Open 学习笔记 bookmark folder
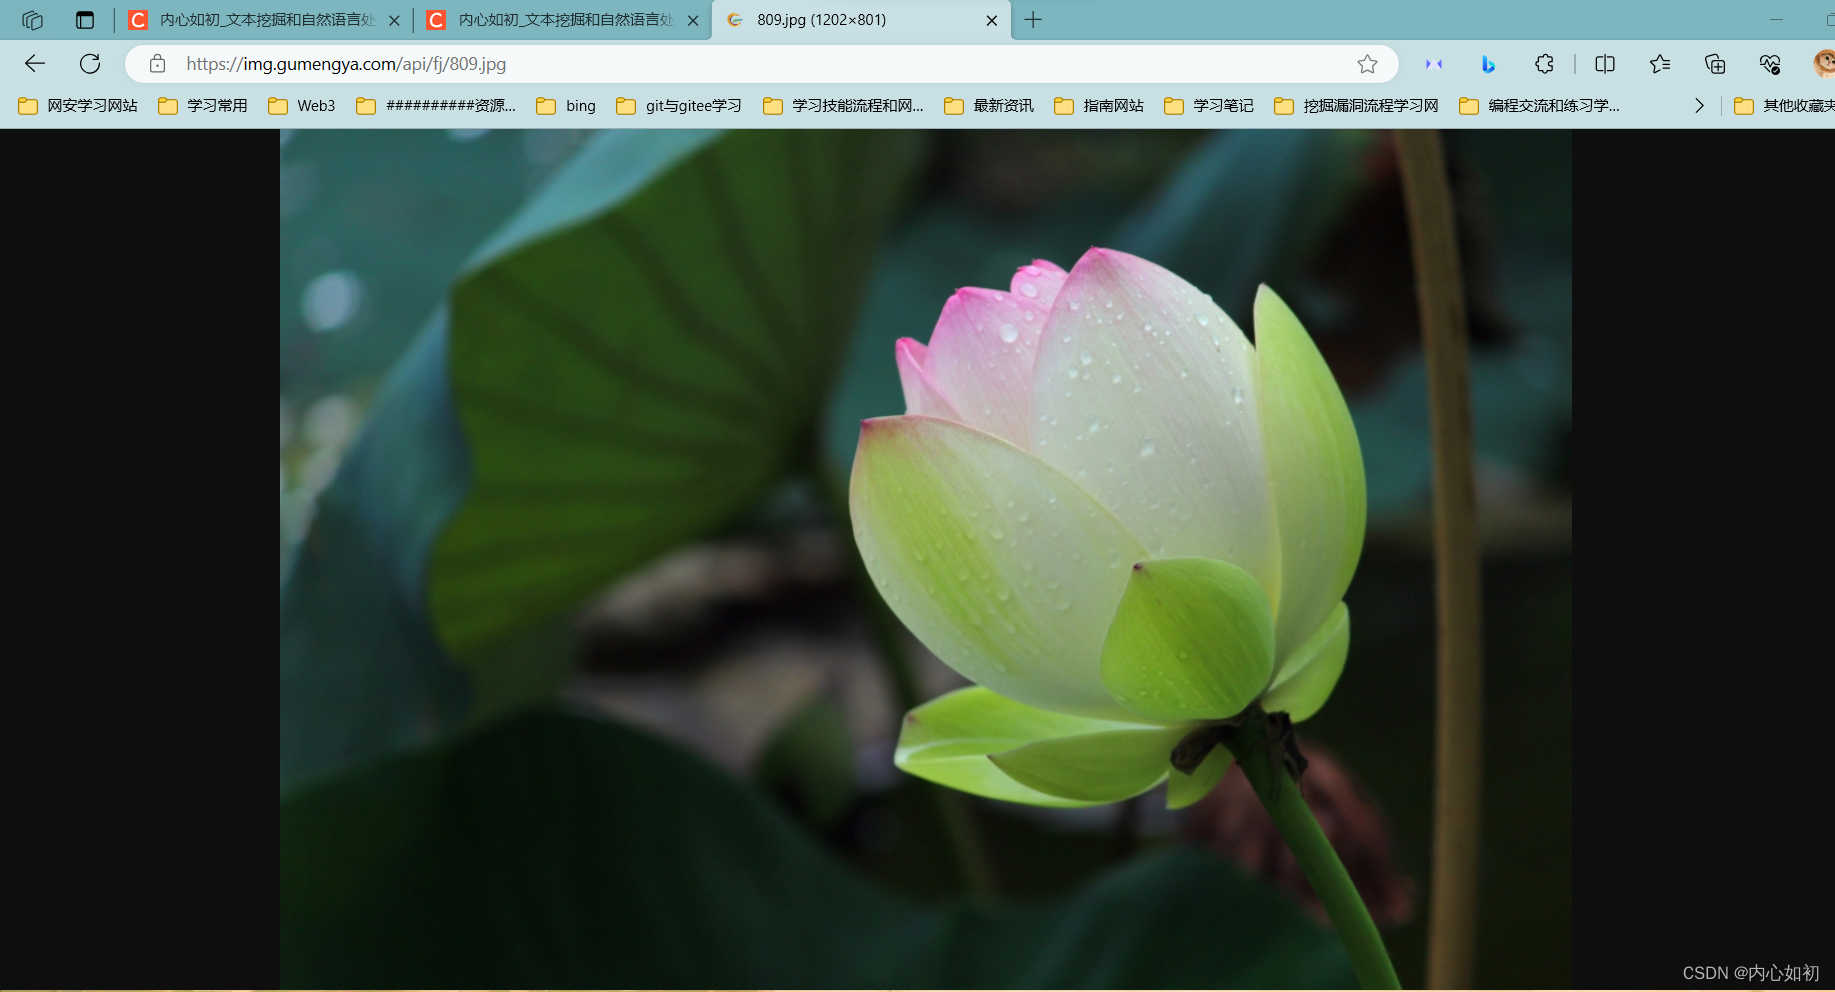Viewport: 1835px width, 992px height. pos(1209,106)
